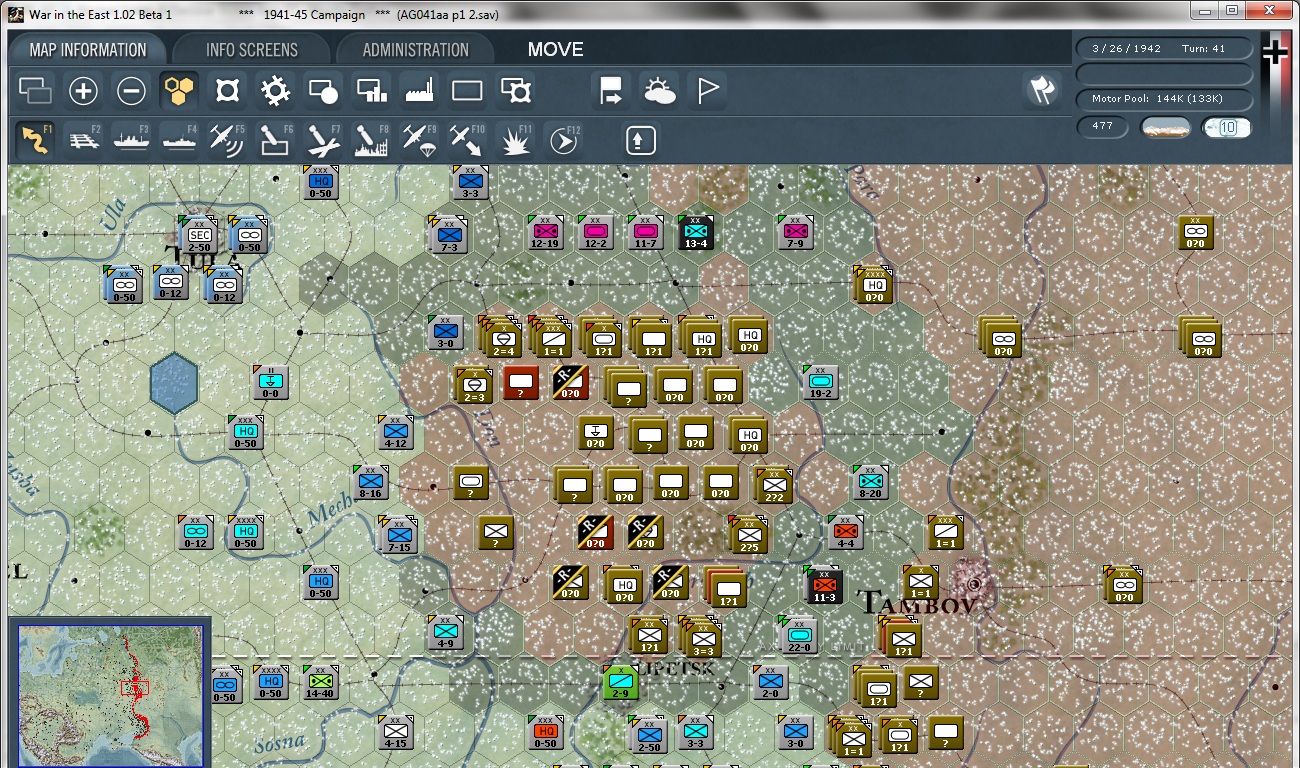Select the F8 bomb city mode icon

tap(371, 140)
